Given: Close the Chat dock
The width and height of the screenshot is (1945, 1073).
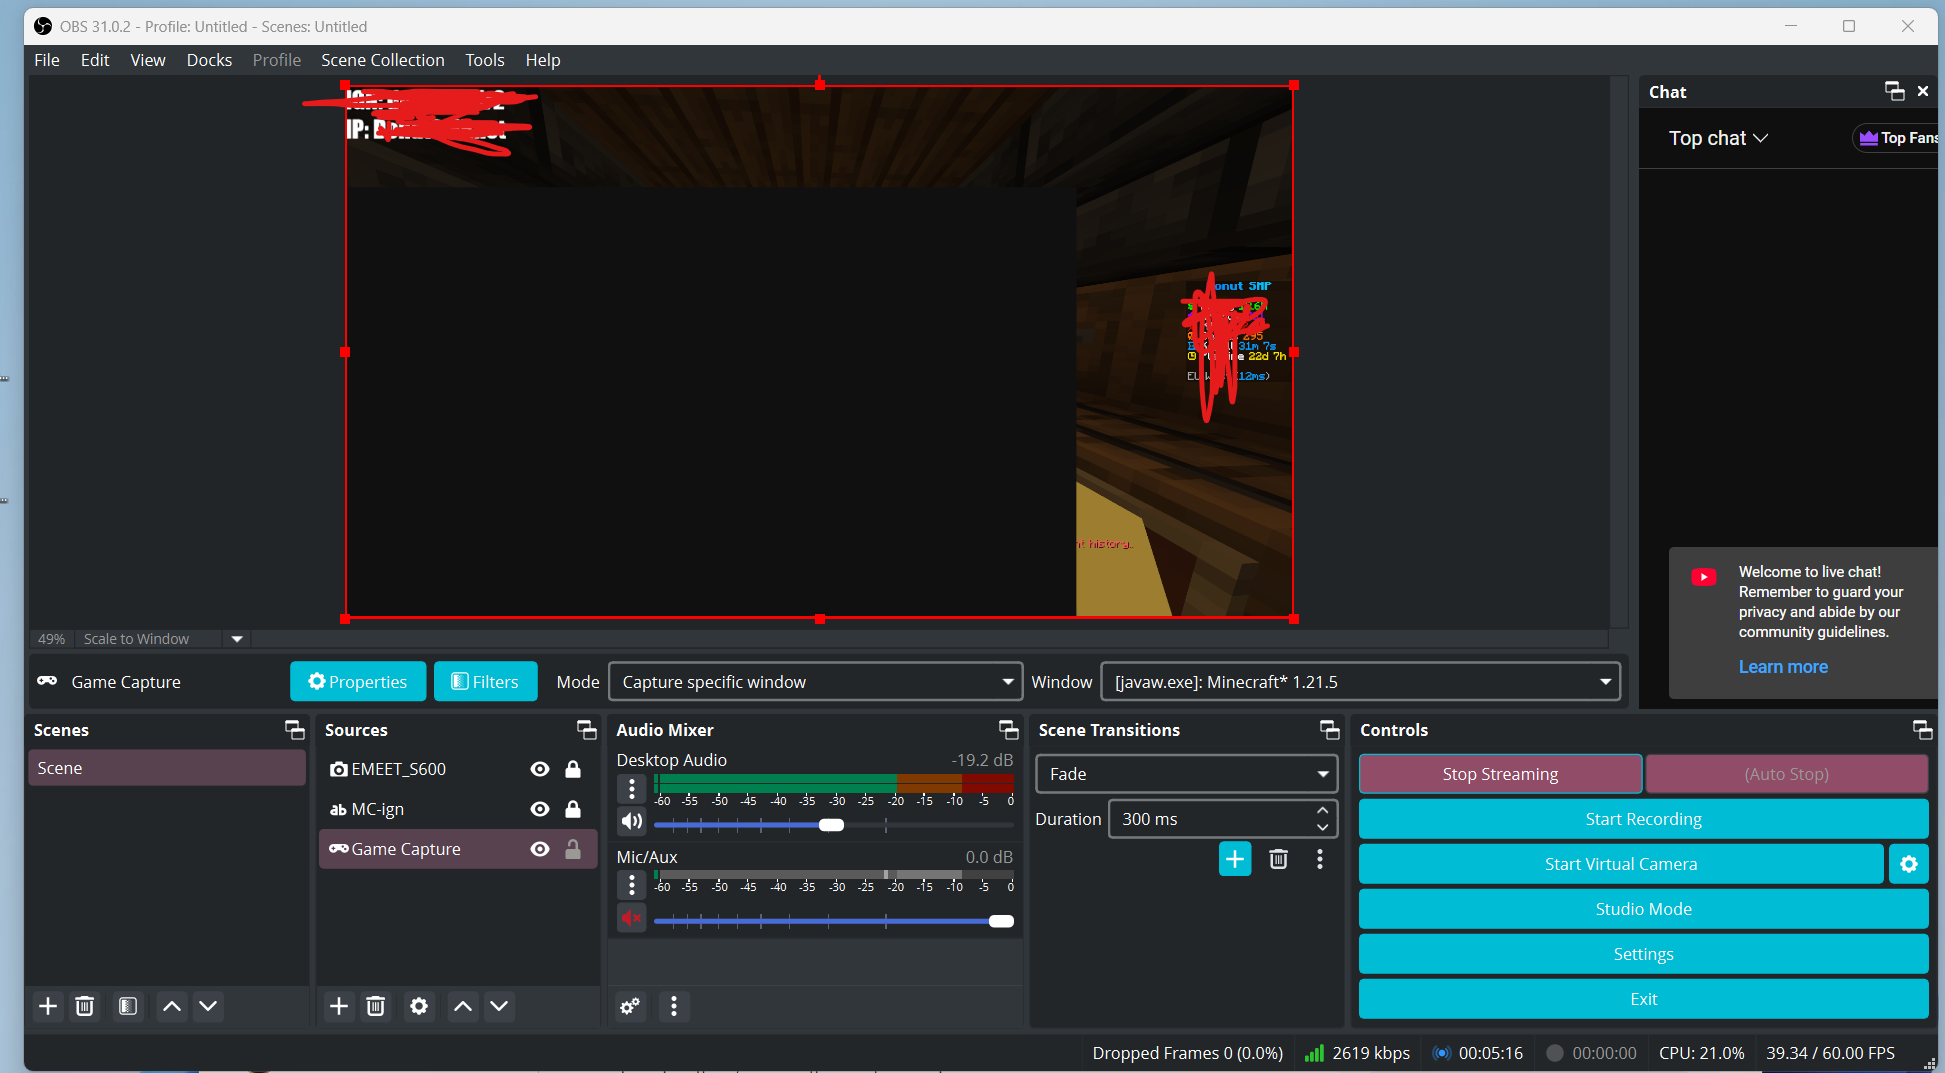Looking at the screenshot, I should (x=1923, y=91).
